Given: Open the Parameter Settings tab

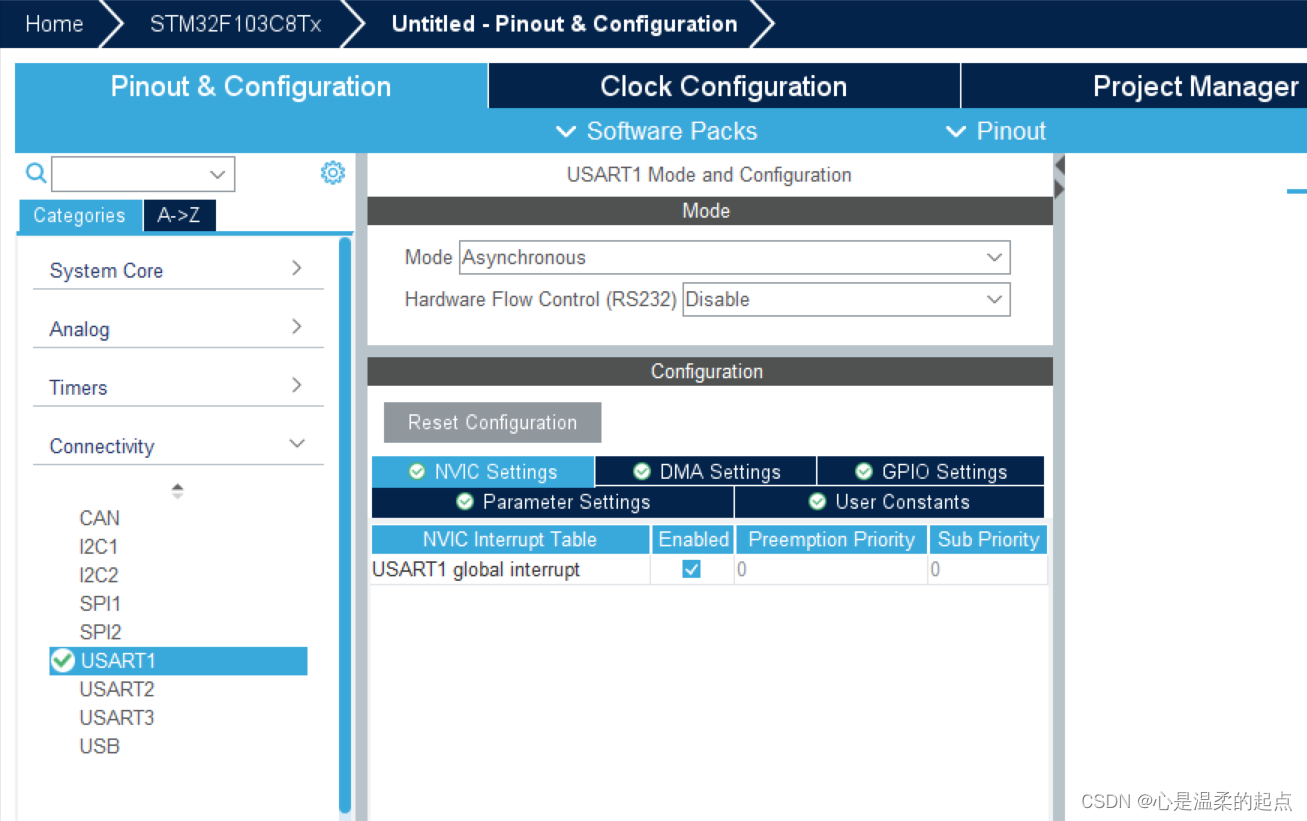Looking at the screenshot, I should pyautogui.click(x=552, y=502).
